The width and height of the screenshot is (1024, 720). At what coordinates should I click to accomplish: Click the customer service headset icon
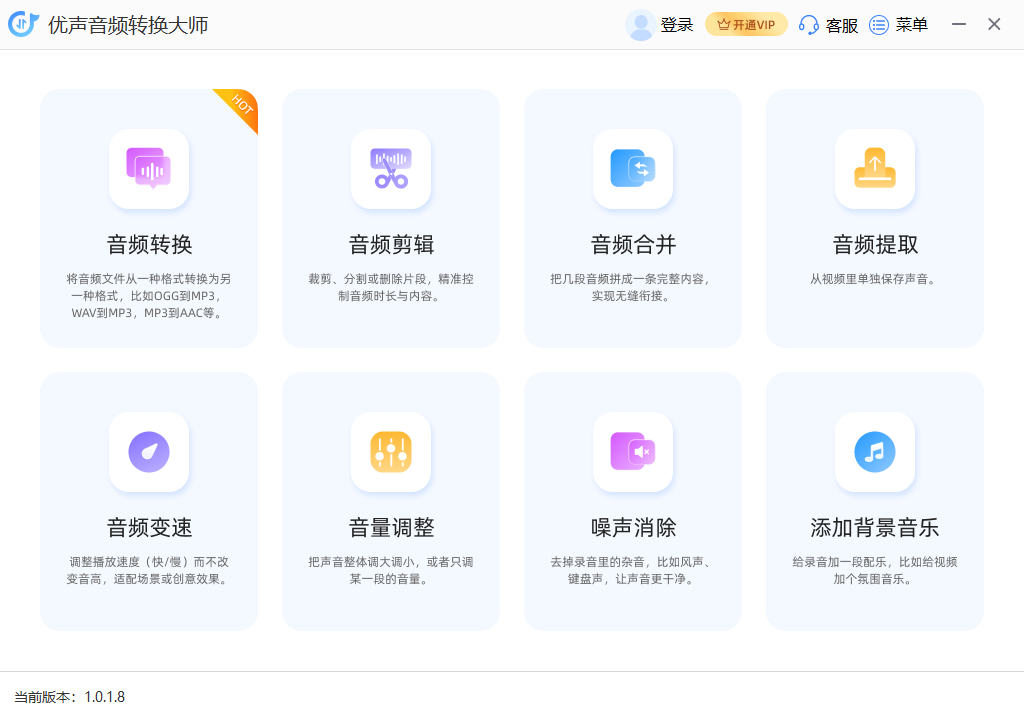(809, 25)
